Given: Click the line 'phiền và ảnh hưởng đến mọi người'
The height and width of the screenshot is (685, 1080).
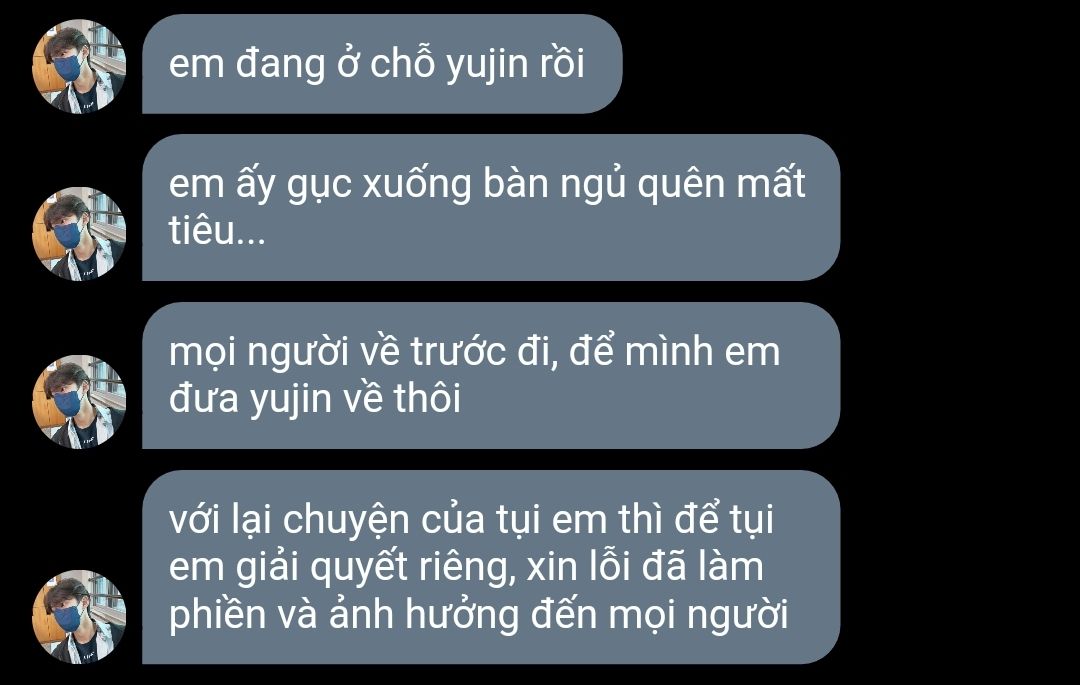Looking at the screenshot, I should (x=479, y=615).
